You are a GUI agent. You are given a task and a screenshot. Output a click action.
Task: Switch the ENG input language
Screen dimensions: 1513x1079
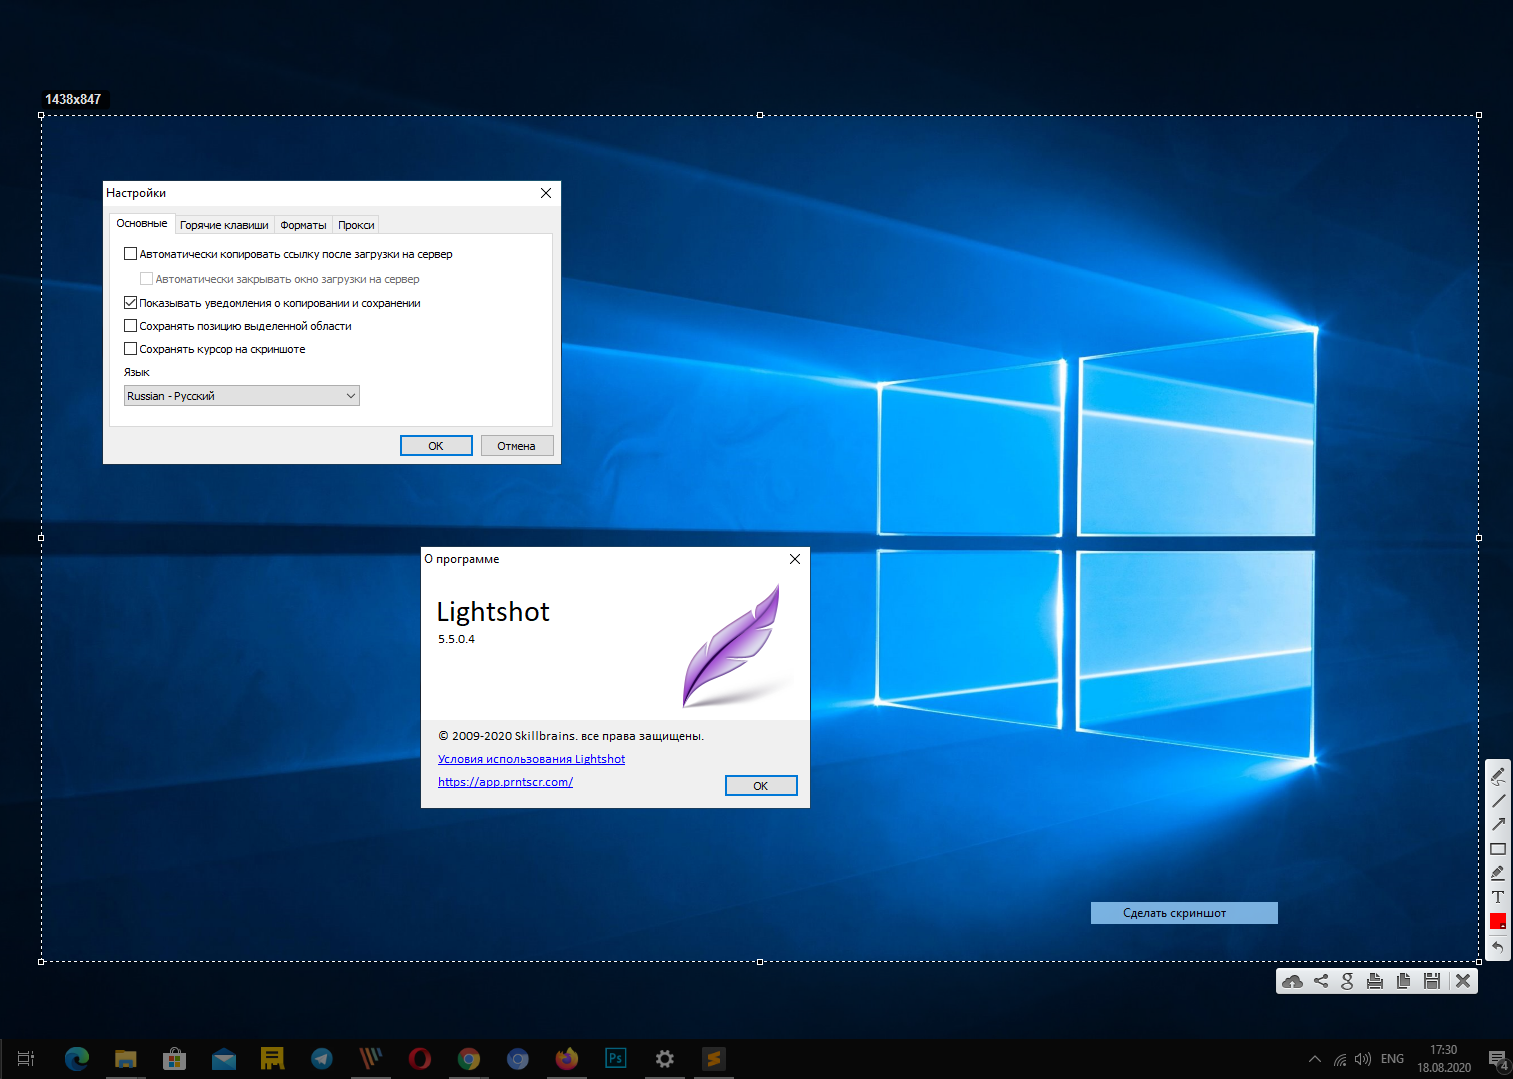click(x=1392, y=1059)
